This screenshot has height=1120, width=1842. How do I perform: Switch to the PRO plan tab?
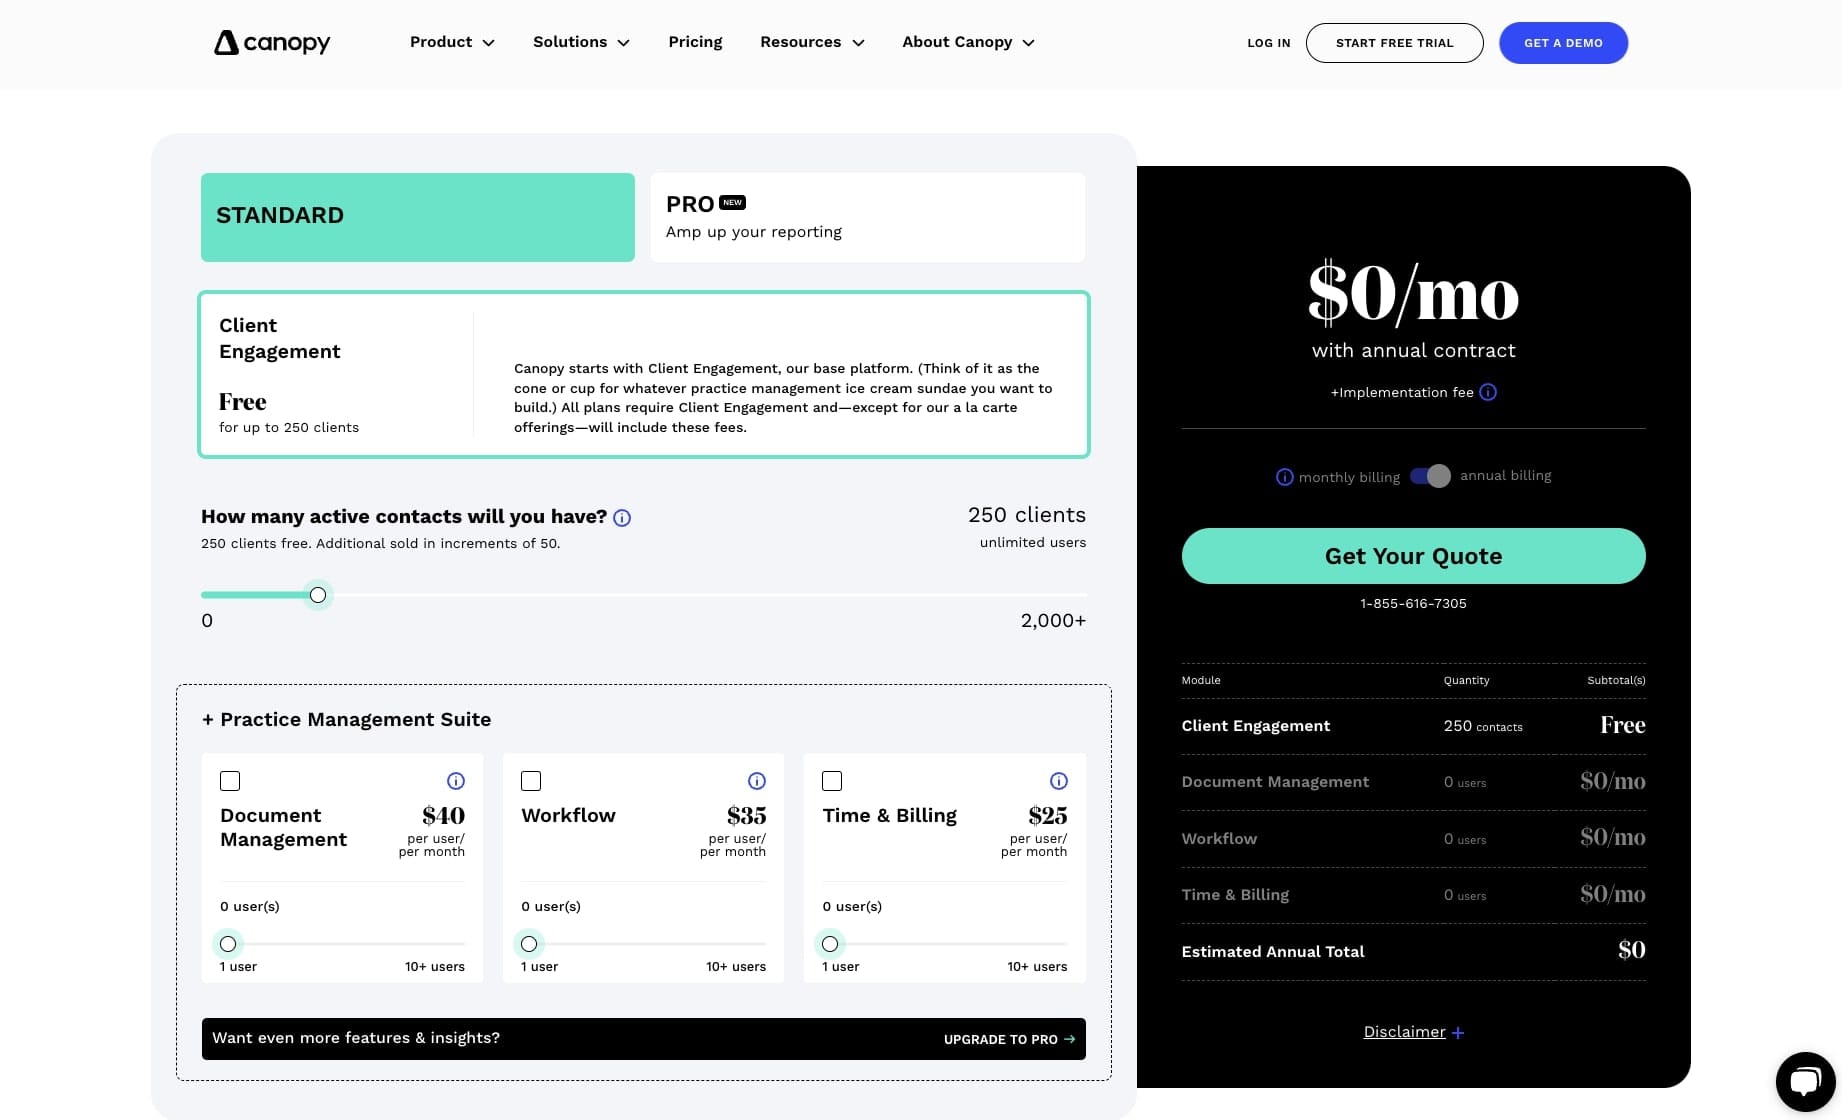[867, 217]
